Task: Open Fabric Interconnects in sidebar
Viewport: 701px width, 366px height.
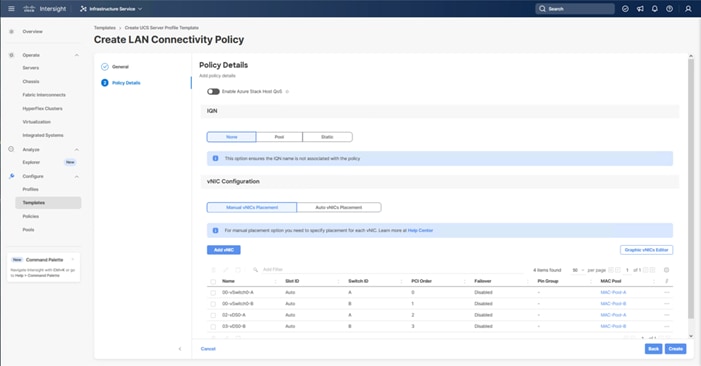Action: [44, 95]
